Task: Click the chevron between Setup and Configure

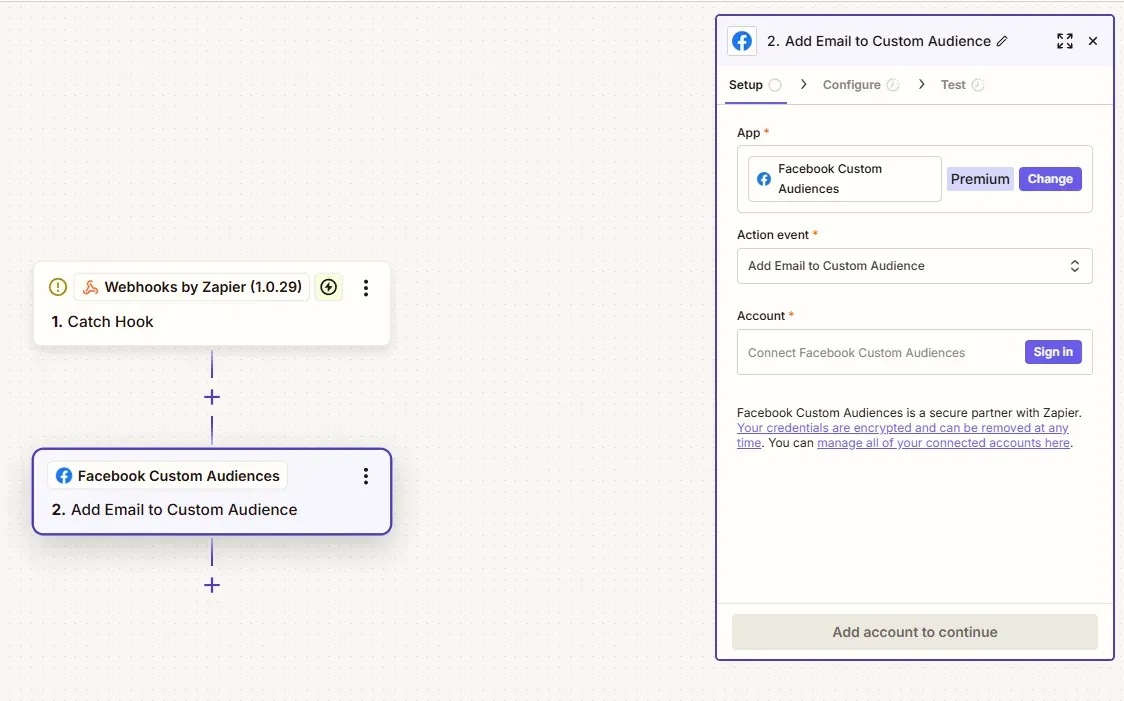Action: [804, 85]
